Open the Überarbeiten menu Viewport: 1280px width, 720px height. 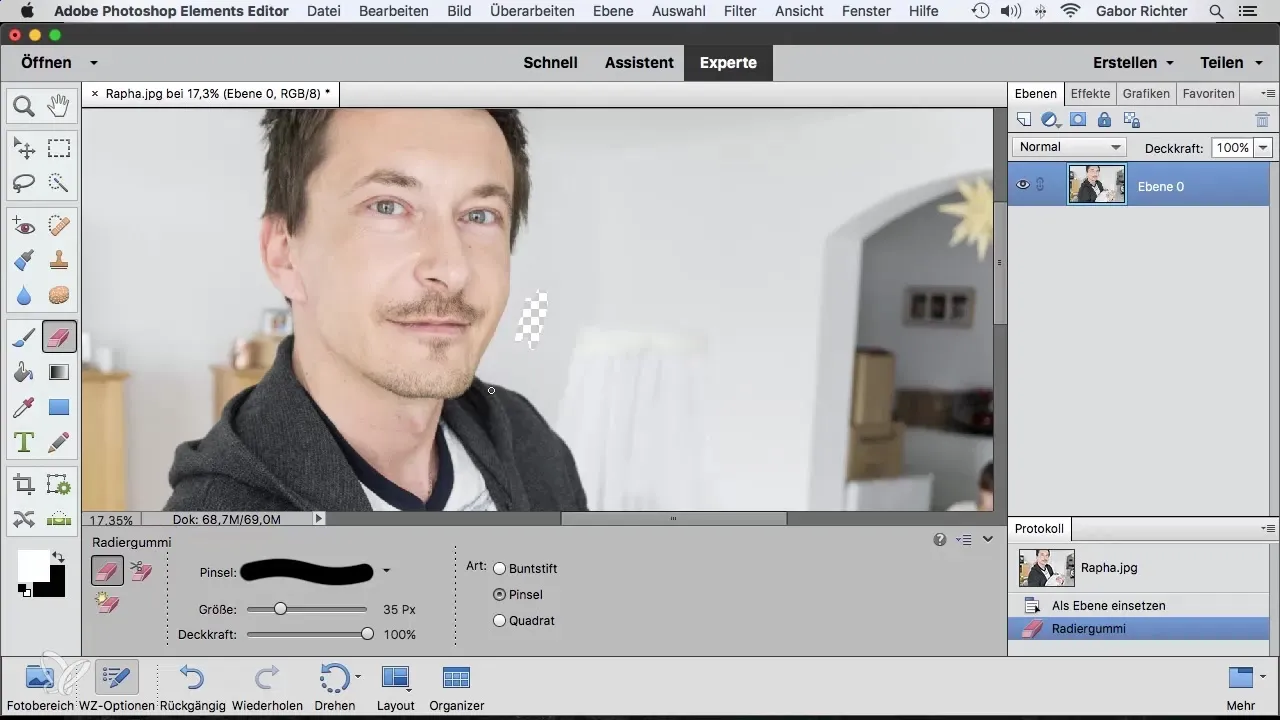(x=532, y=11)
